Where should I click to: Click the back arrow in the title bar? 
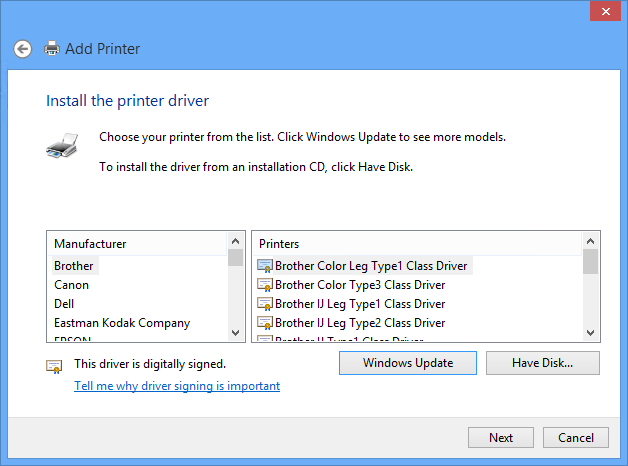coord(23,48)
